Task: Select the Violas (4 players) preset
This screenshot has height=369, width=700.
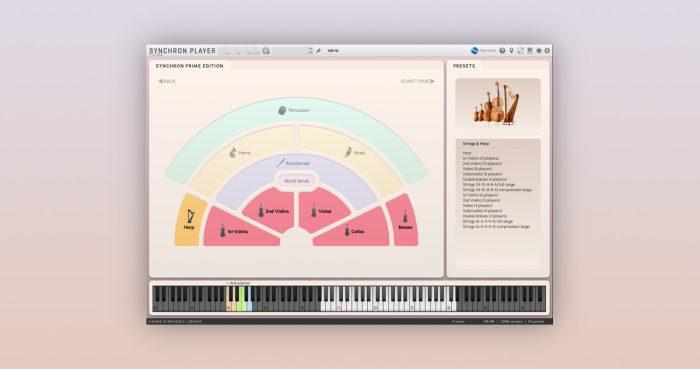Action: [x=477, y=206]
